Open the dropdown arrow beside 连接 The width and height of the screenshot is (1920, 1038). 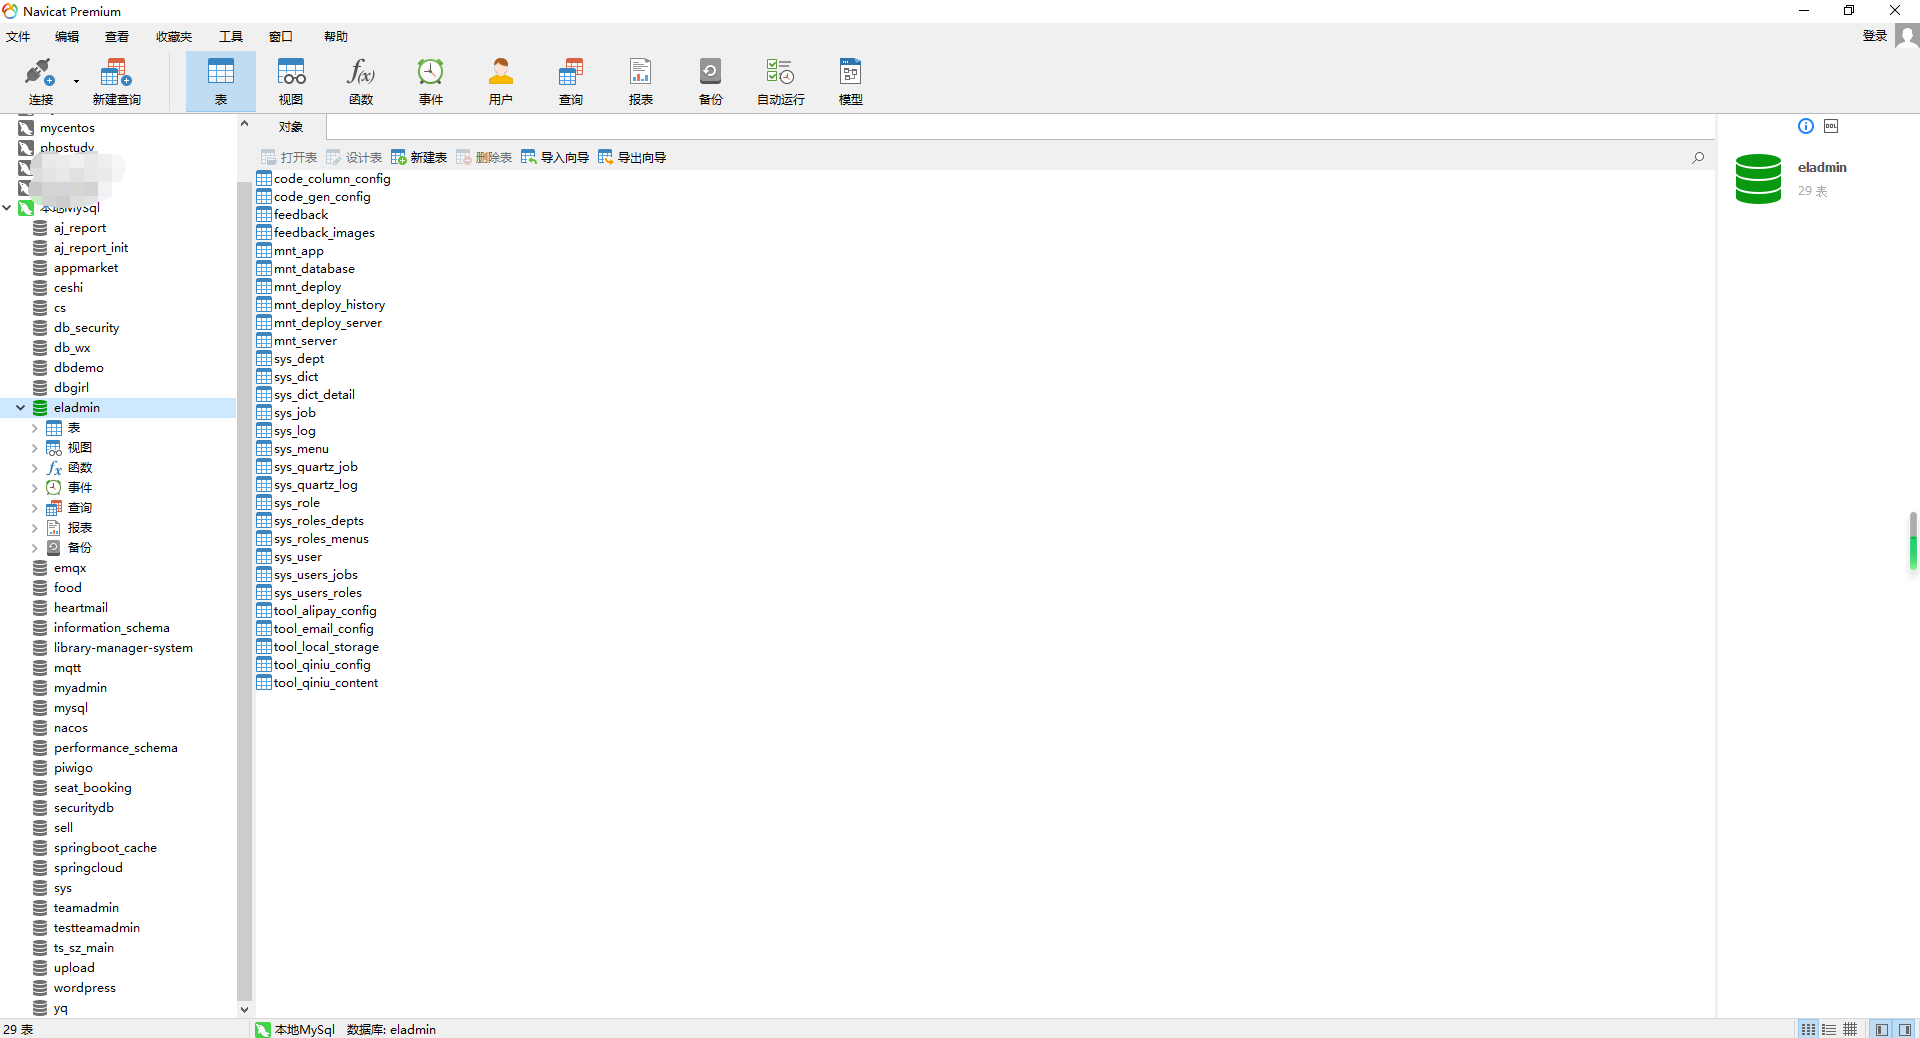[x=76, y=81]
